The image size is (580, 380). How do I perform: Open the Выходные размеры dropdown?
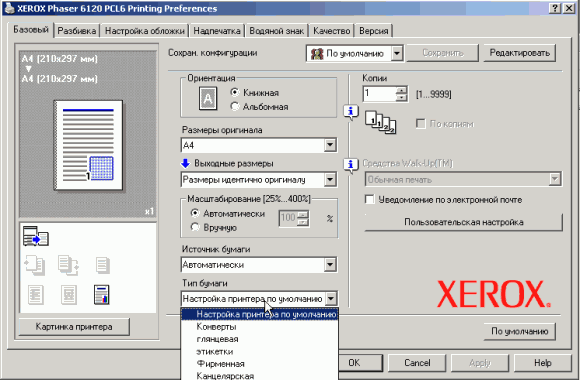[x=330, y=180]
